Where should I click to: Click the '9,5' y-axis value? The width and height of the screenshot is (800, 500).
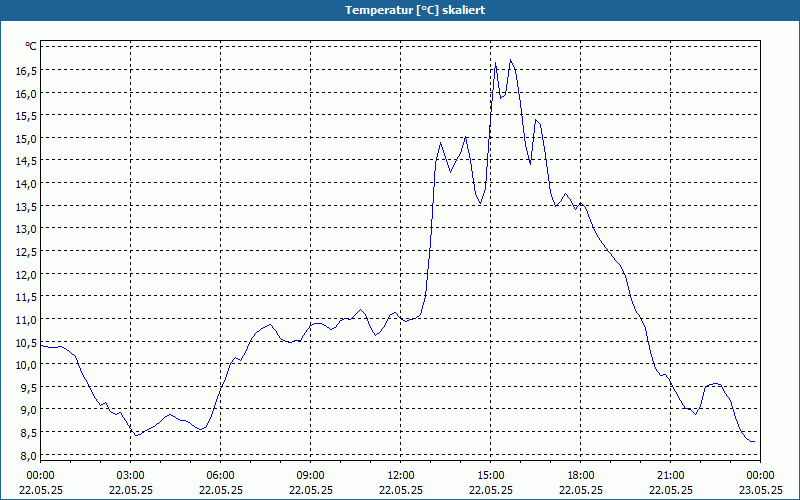pyautogui.click(x=29, y=387)
